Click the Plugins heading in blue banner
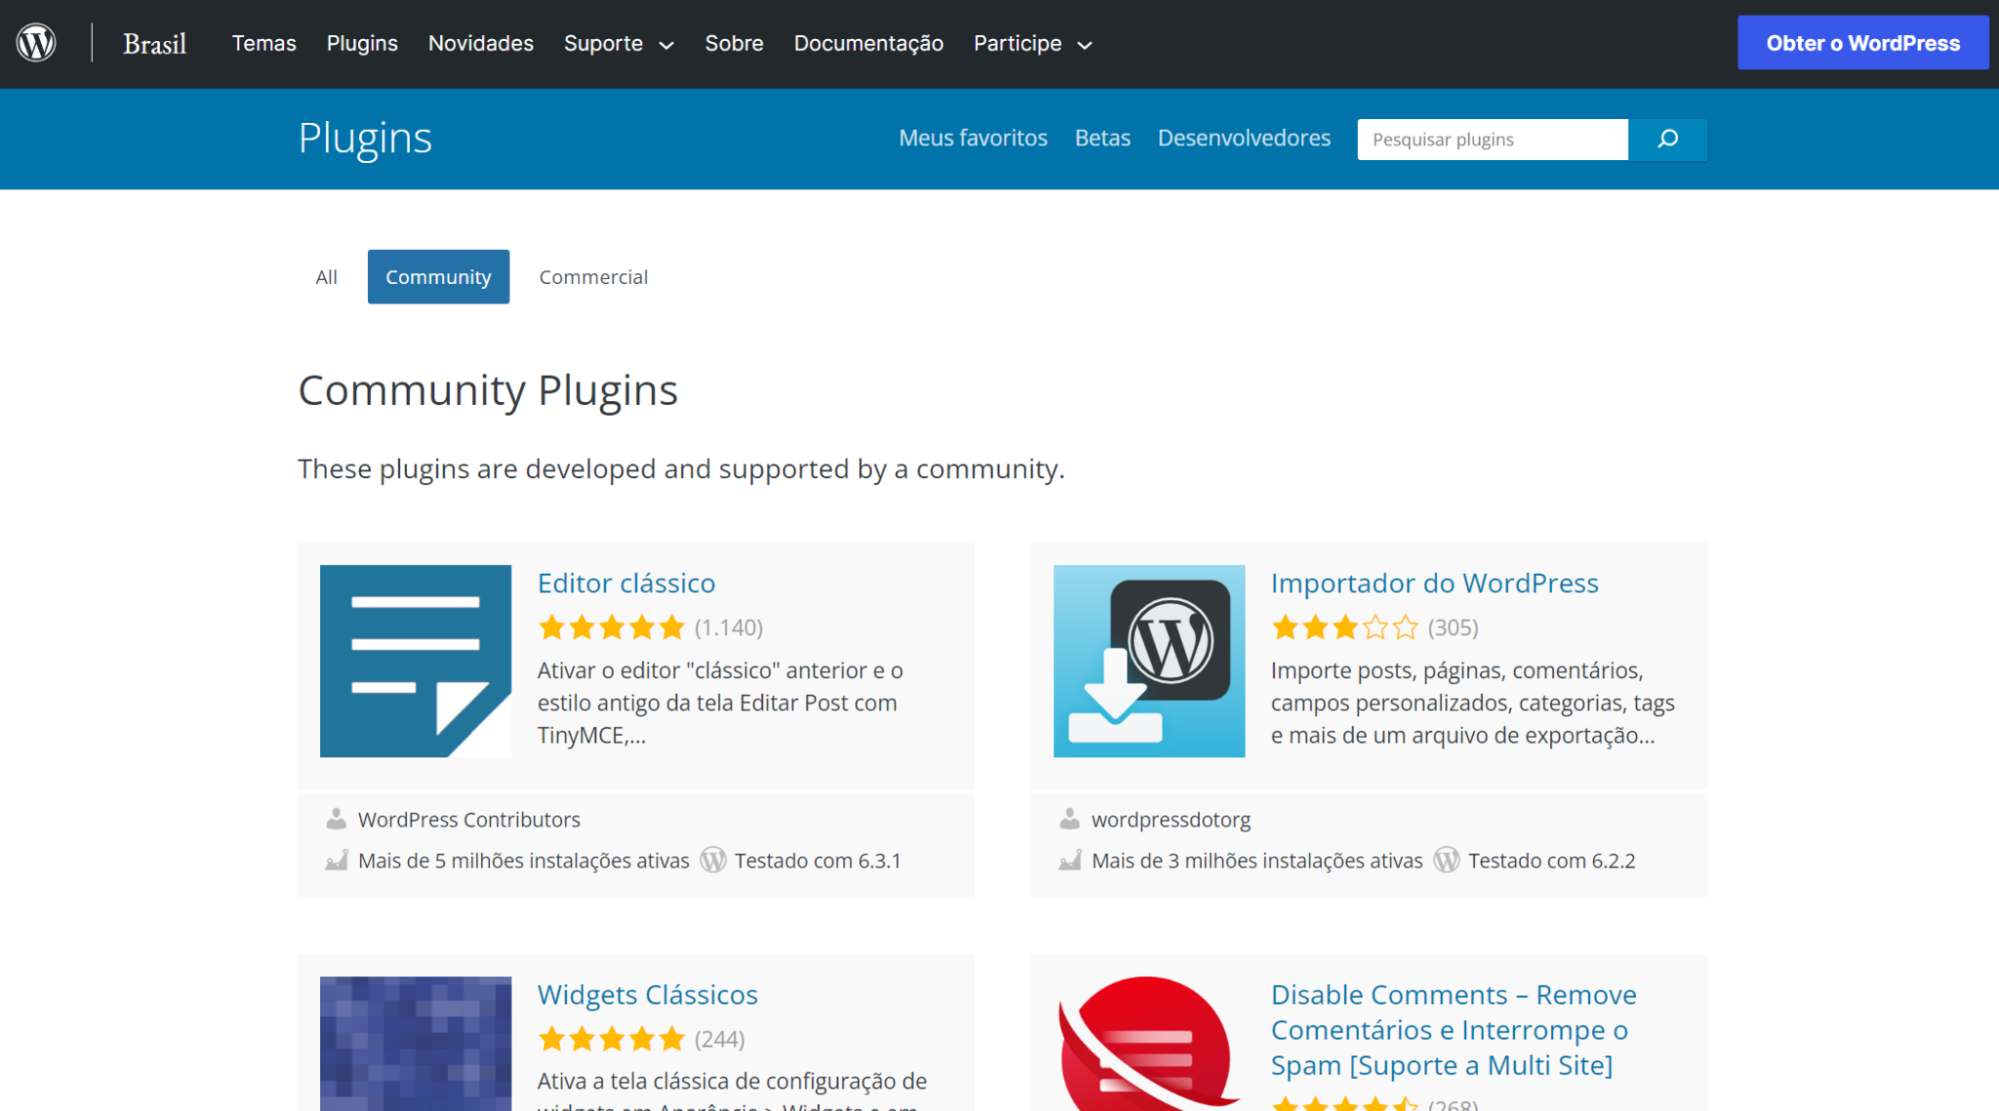1999x1111 pixels. pos(365,138)
